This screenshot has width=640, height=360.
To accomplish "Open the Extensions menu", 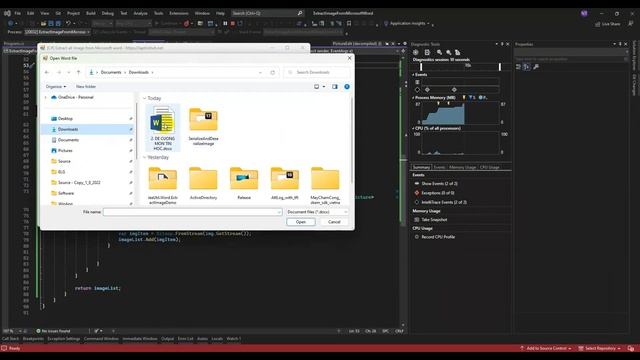I will [x=179, y=13].
